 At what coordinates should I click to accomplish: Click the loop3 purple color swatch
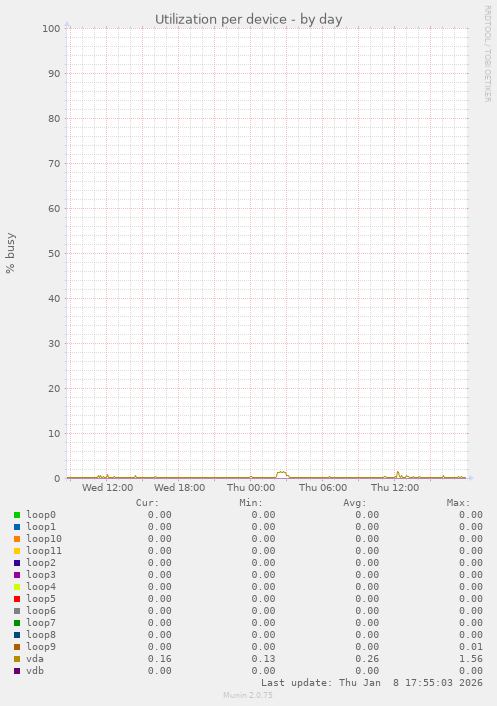(17, 575)
